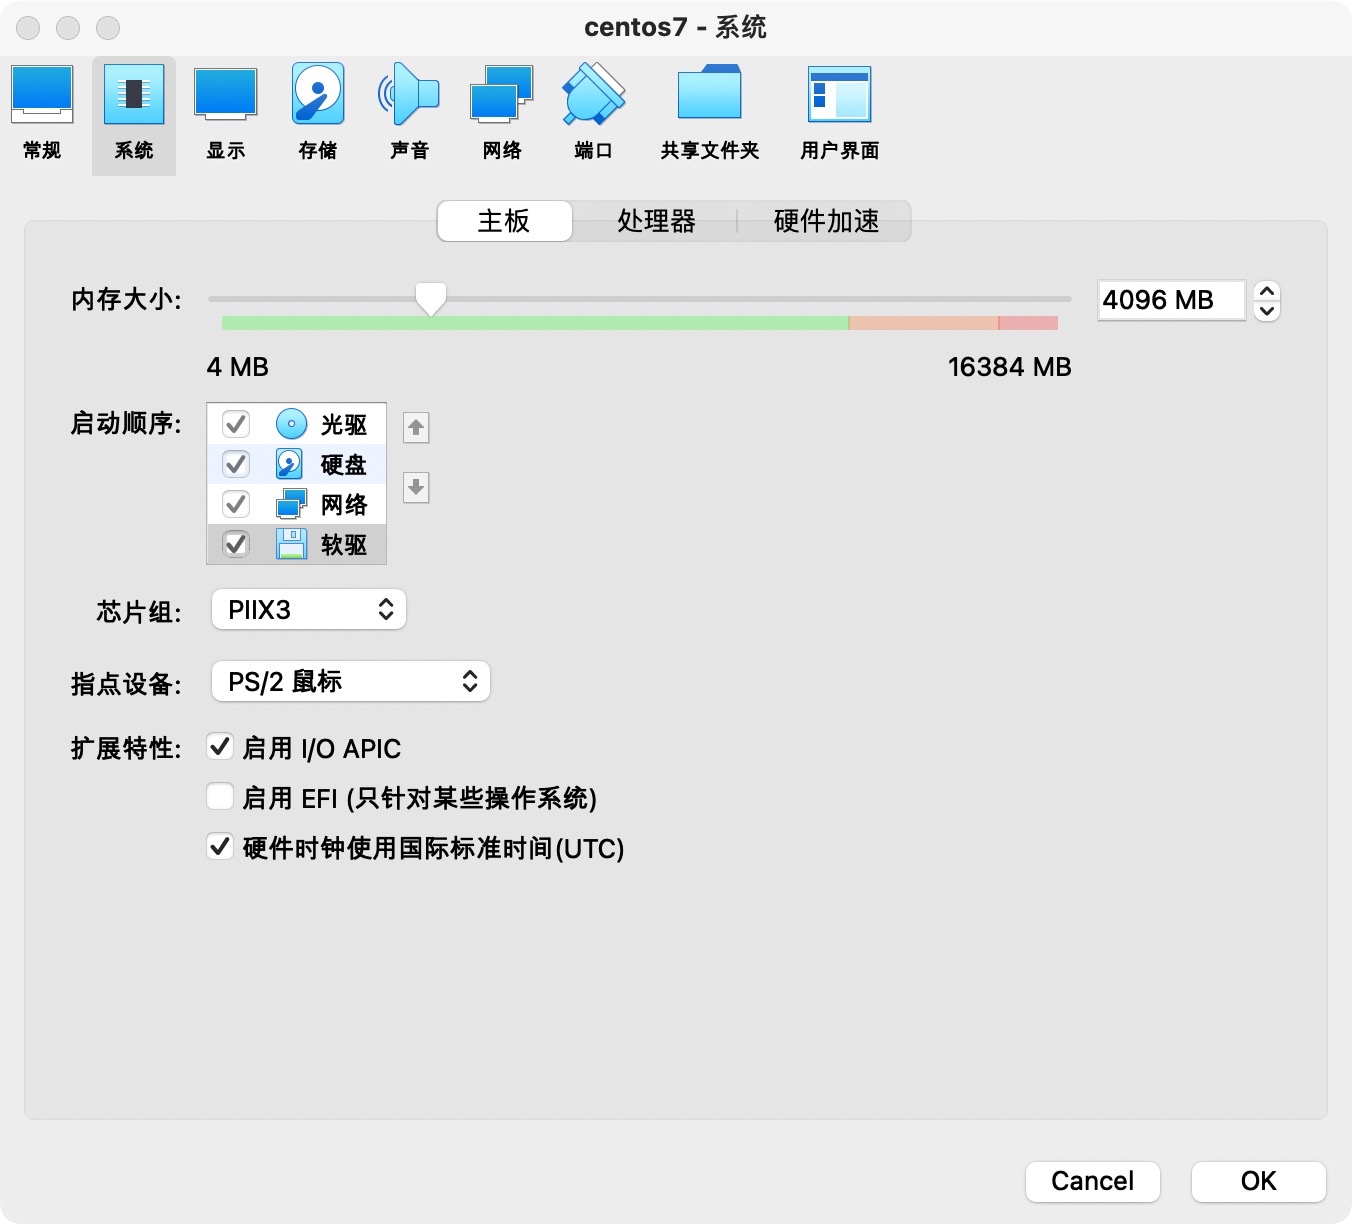
Task: Click the memory size slider handle
Action: [431, 298]
